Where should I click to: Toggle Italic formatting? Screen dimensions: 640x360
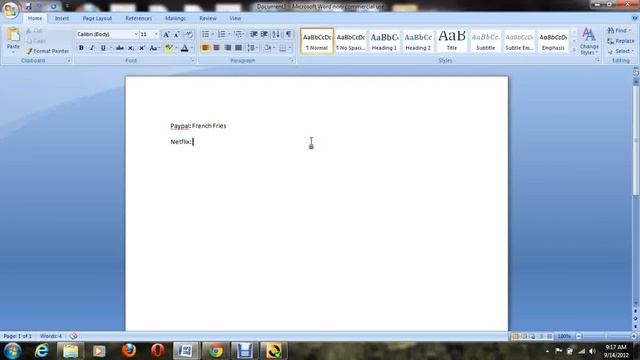(92, 48)
